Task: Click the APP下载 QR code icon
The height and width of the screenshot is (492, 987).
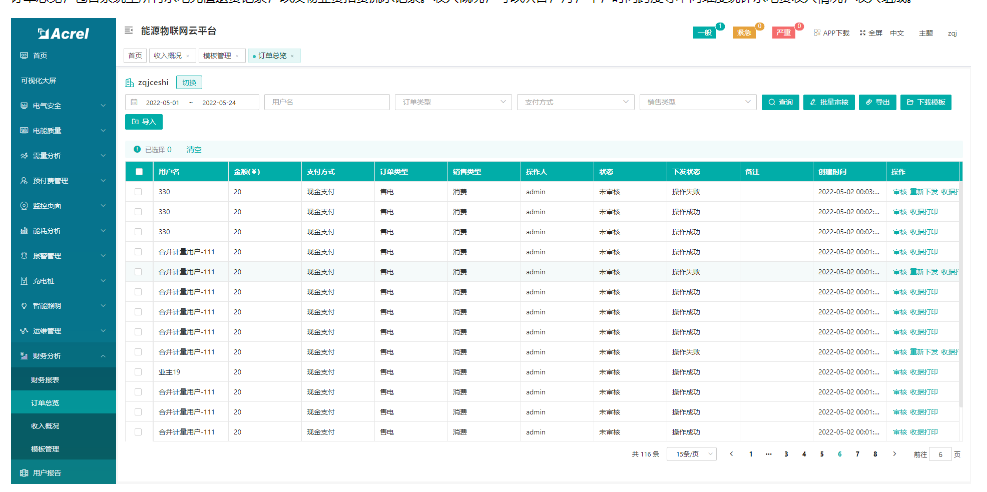Action: pos(817,33)
